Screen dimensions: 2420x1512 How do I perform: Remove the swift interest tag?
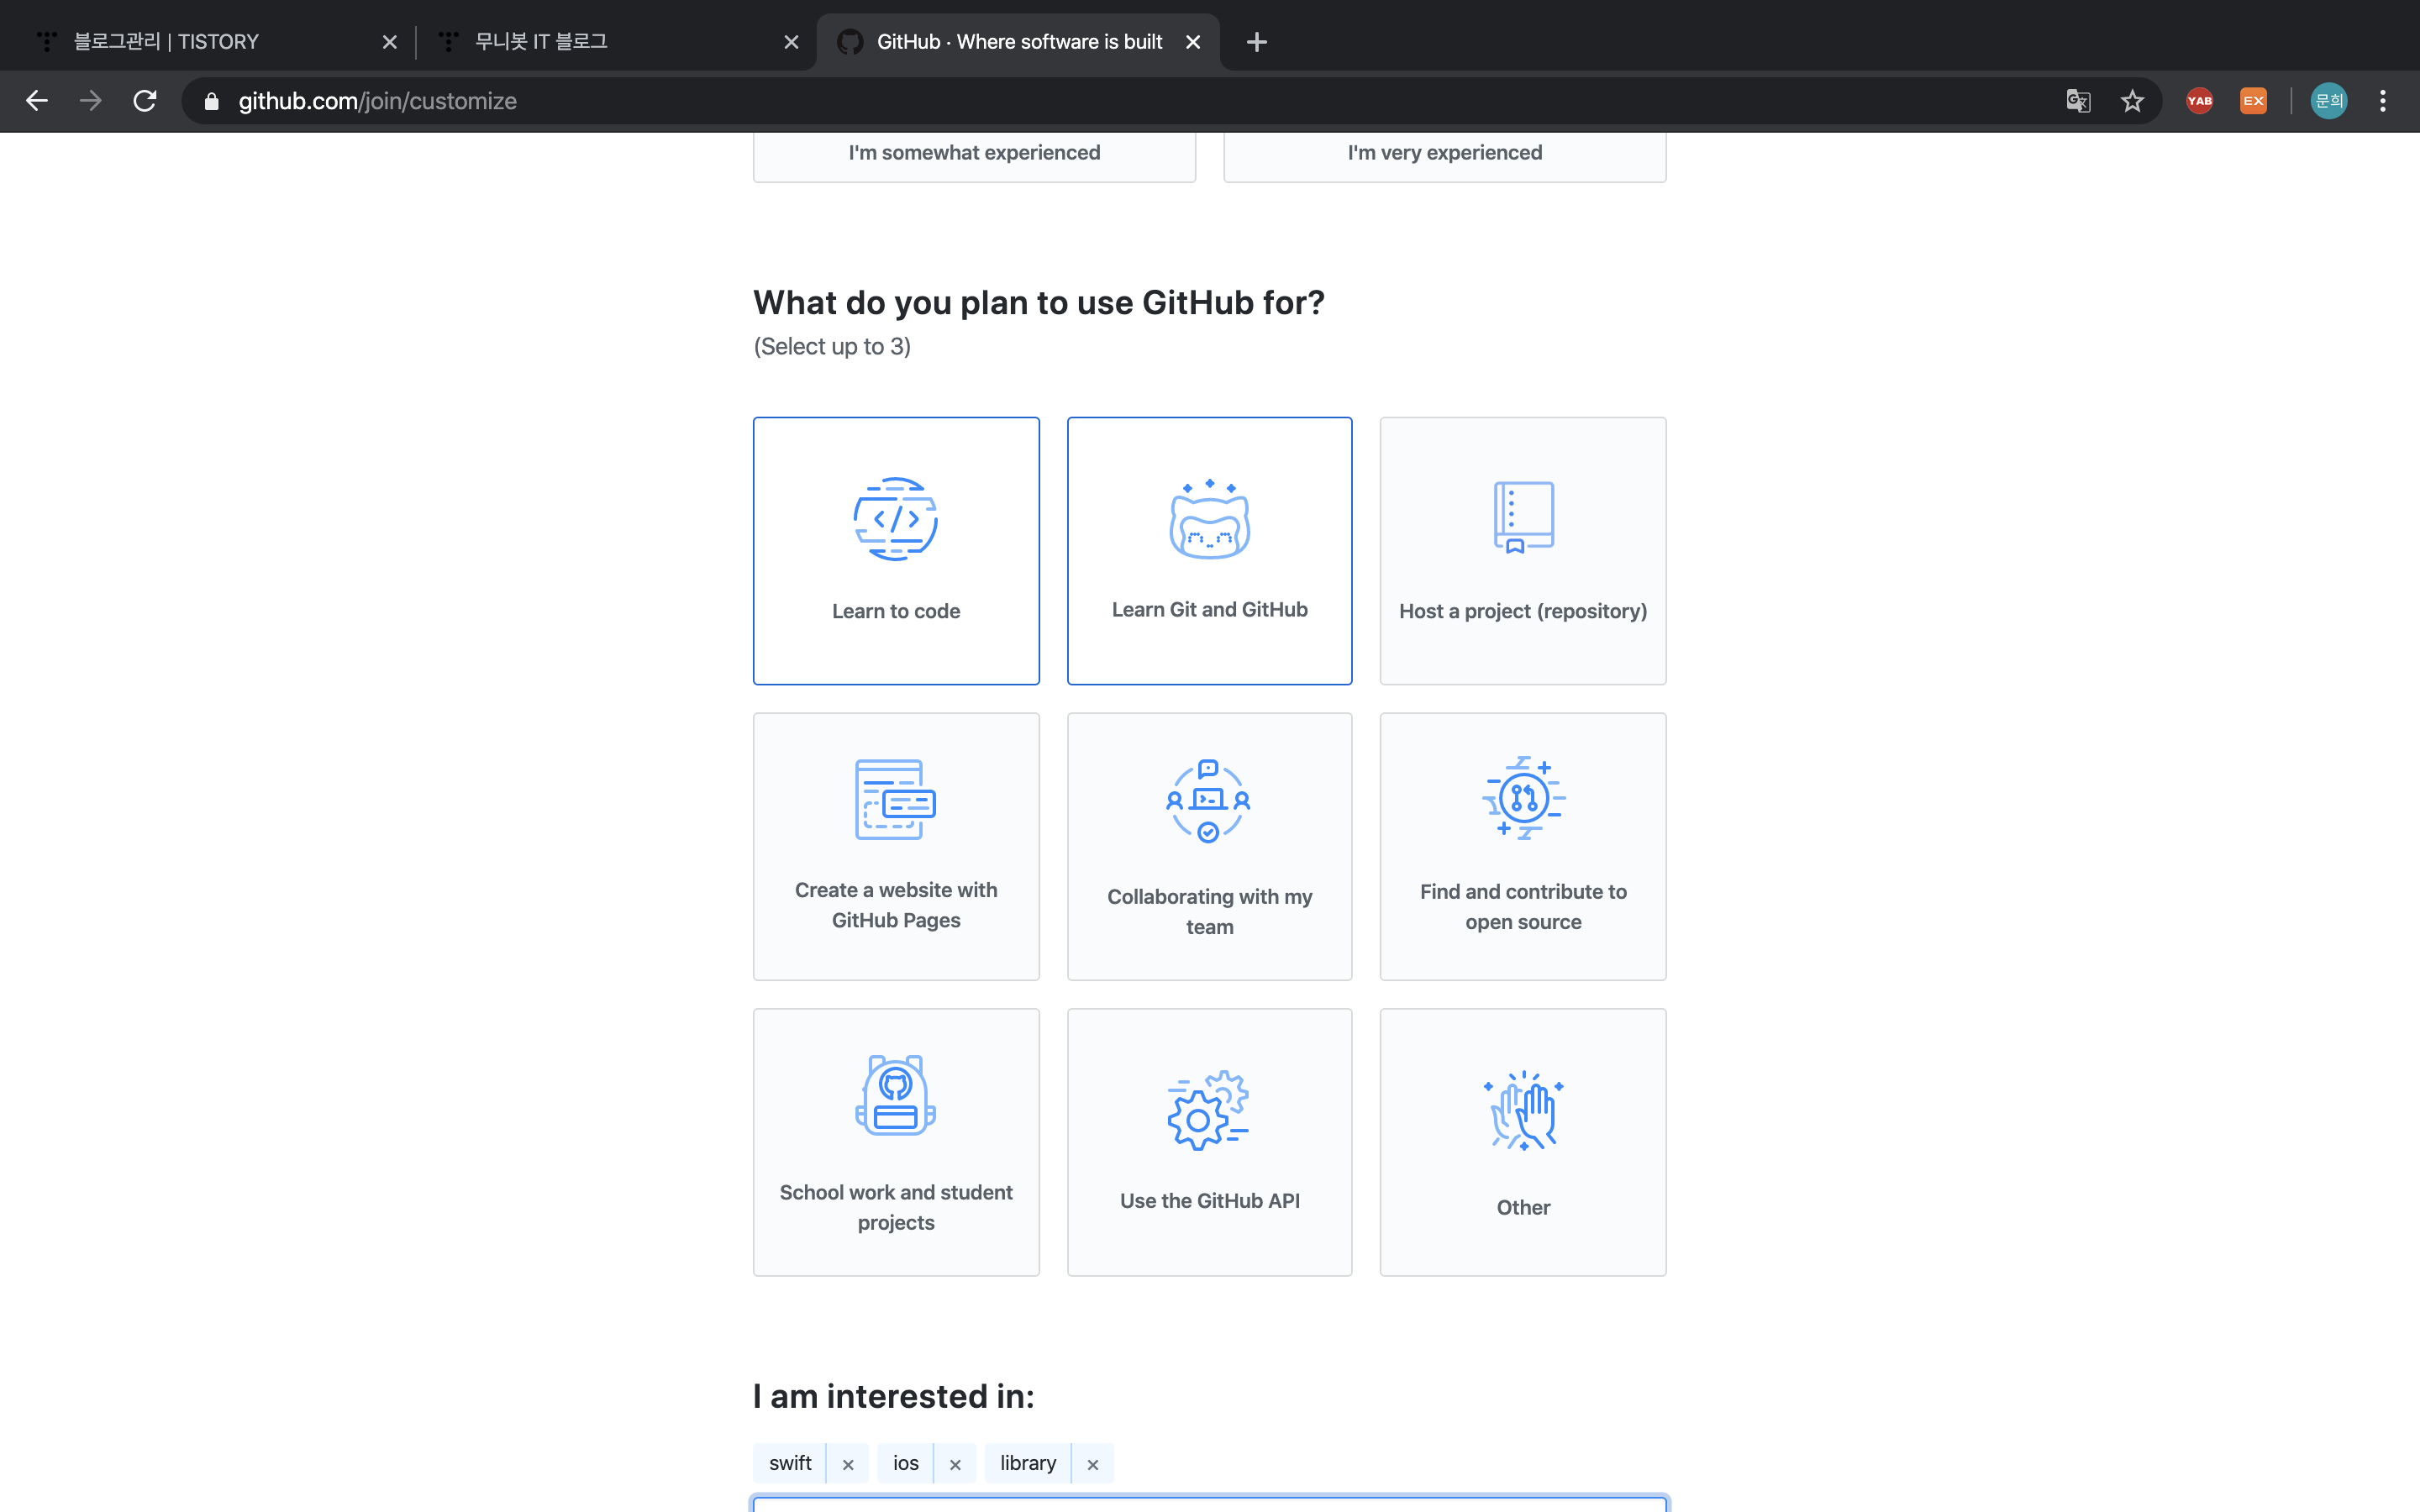[848, 1464]
